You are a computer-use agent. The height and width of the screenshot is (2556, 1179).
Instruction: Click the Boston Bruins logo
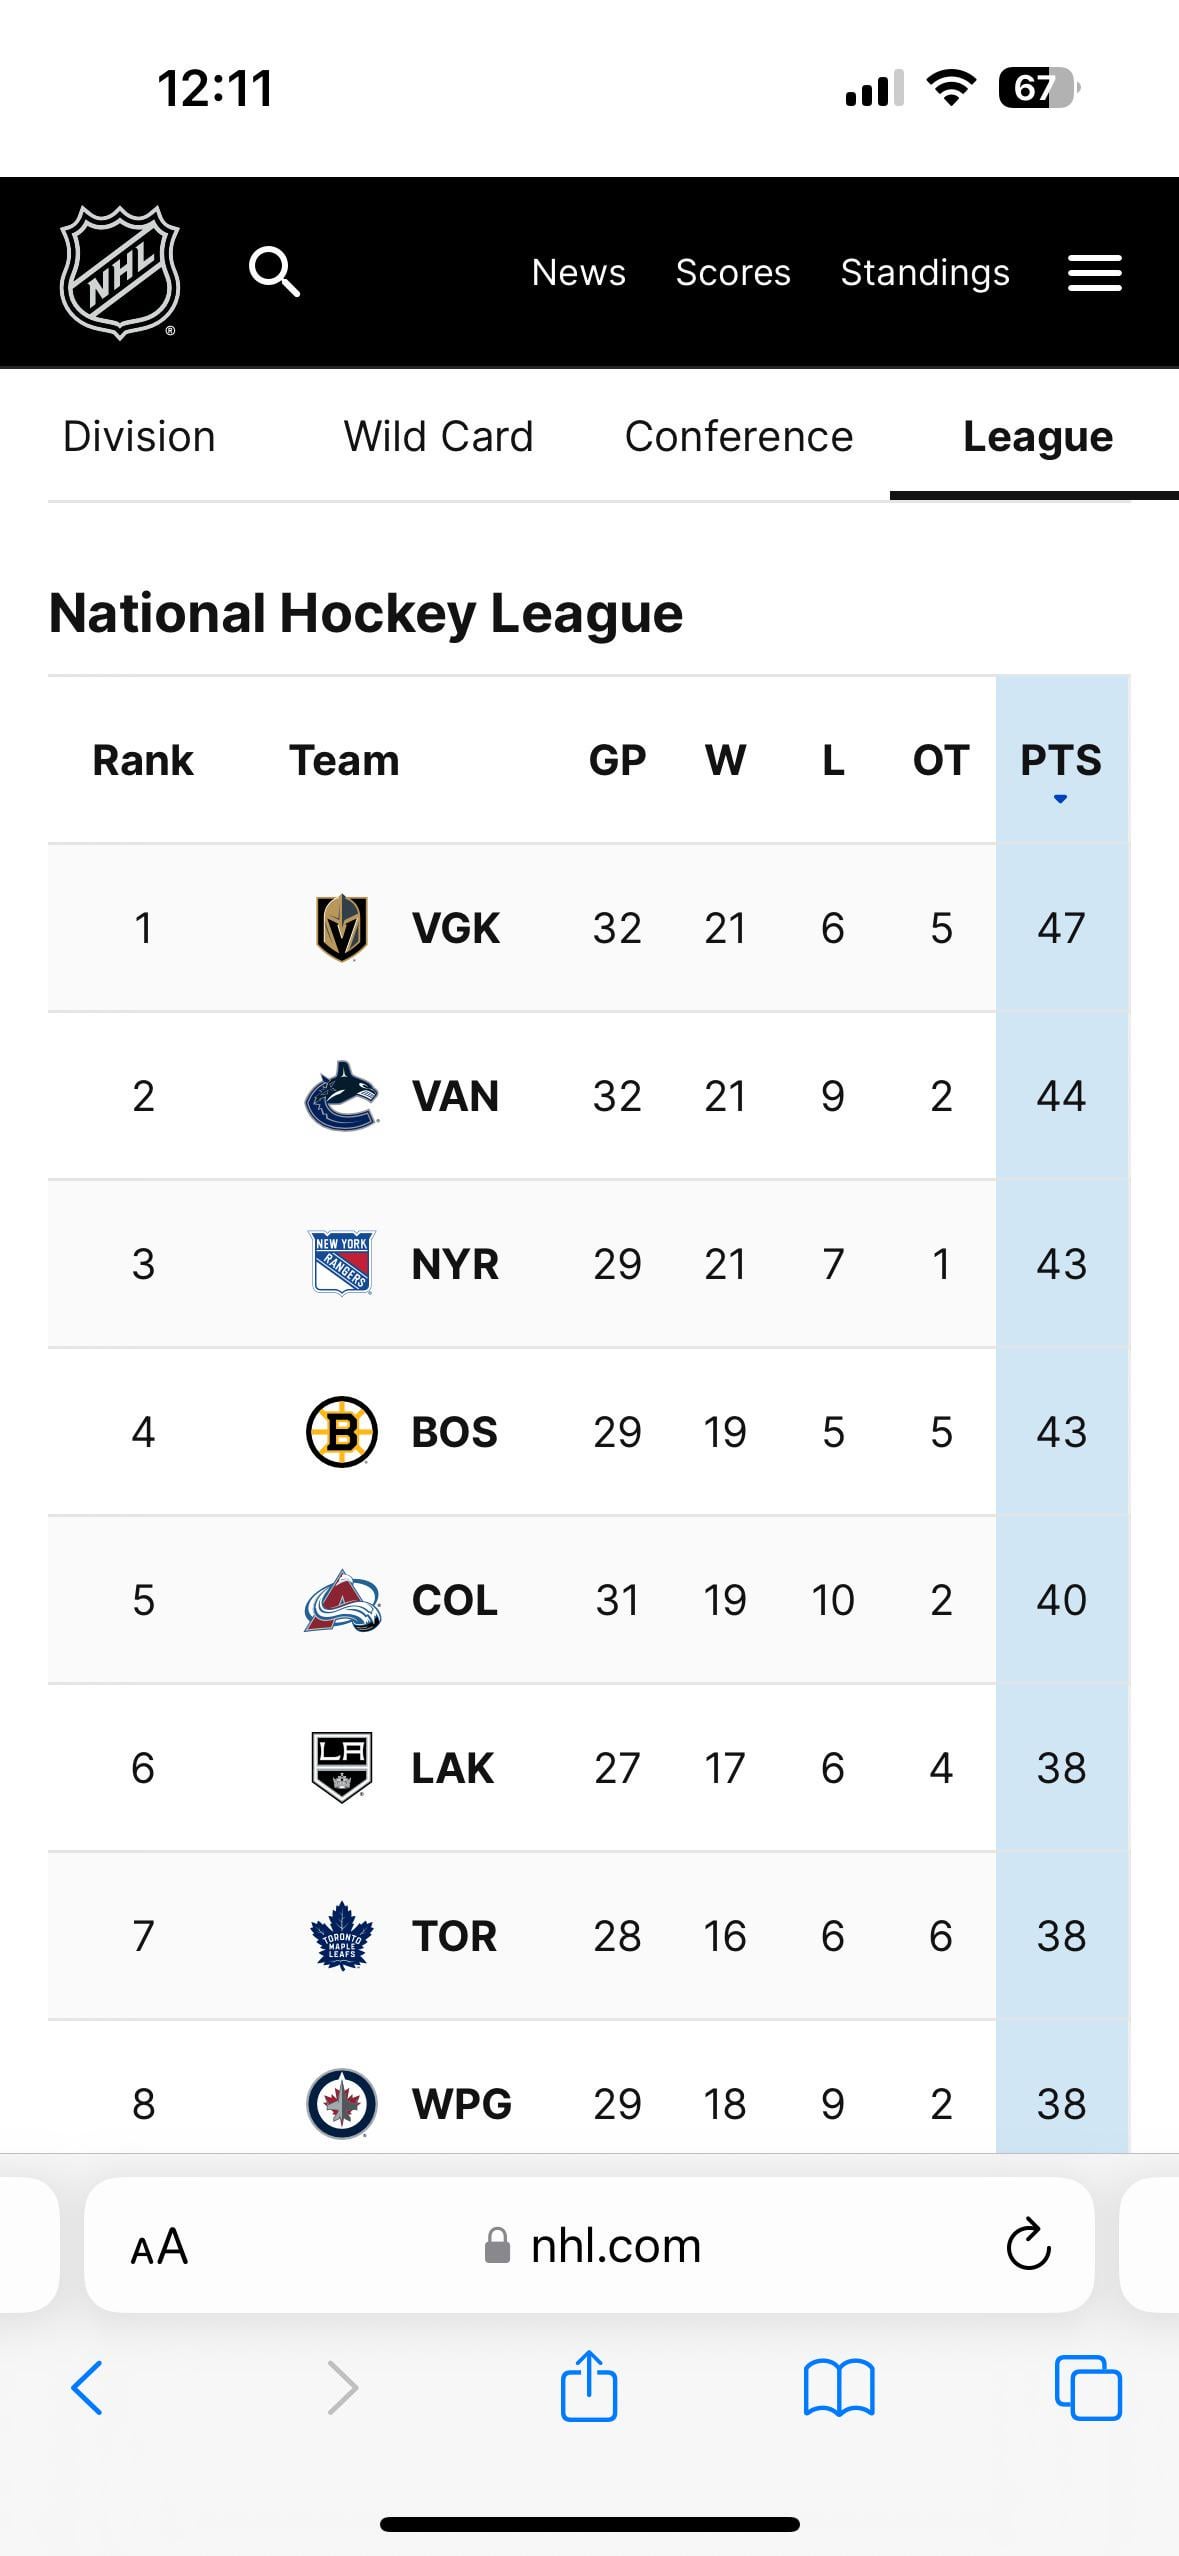(x=341, y=1432)
